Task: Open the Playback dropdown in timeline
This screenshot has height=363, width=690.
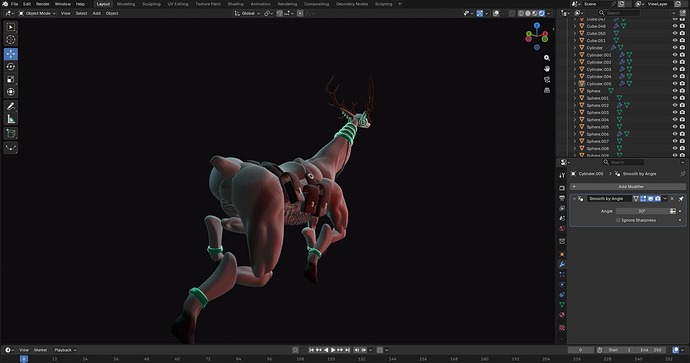Action: (x=65, y=350)
